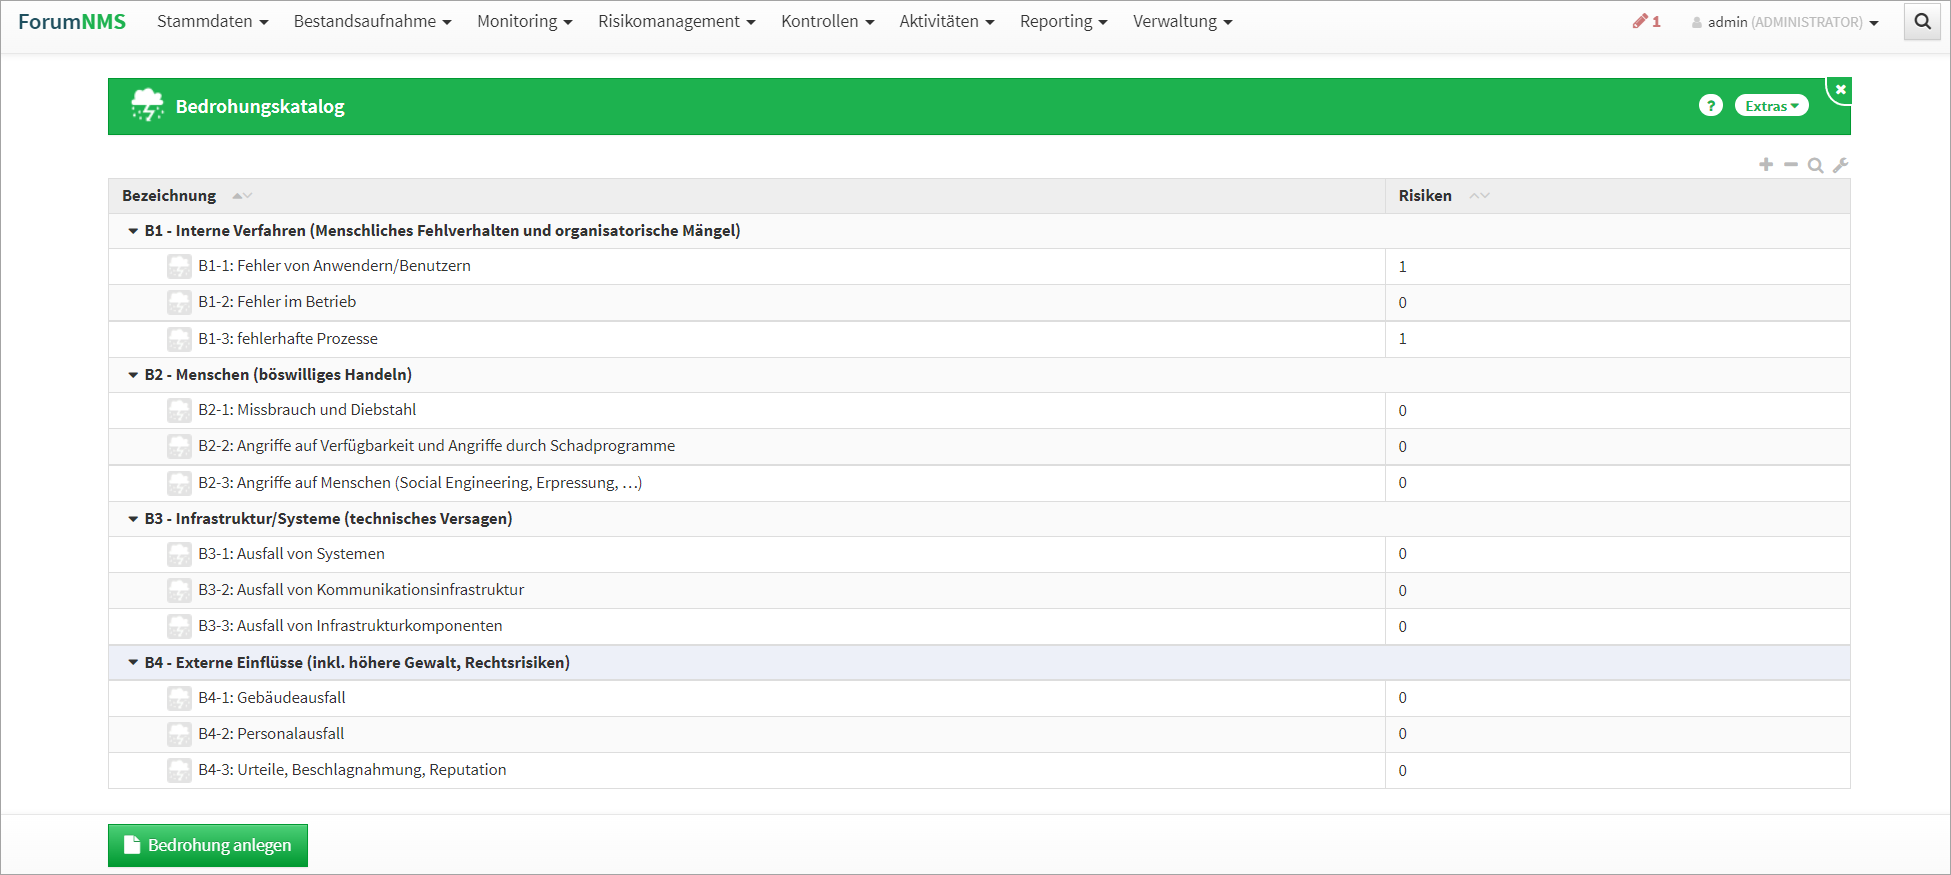The width and height of the screenshot is (1951, 875).
Task: Open the Risikomanagement menu
Action: click(x=676, y=22)
